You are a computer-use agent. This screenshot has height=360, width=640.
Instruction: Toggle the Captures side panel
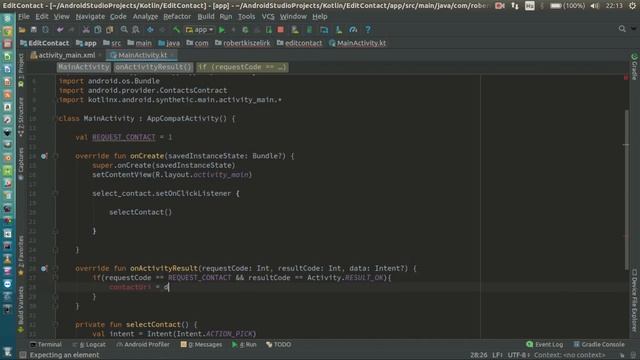21,164
